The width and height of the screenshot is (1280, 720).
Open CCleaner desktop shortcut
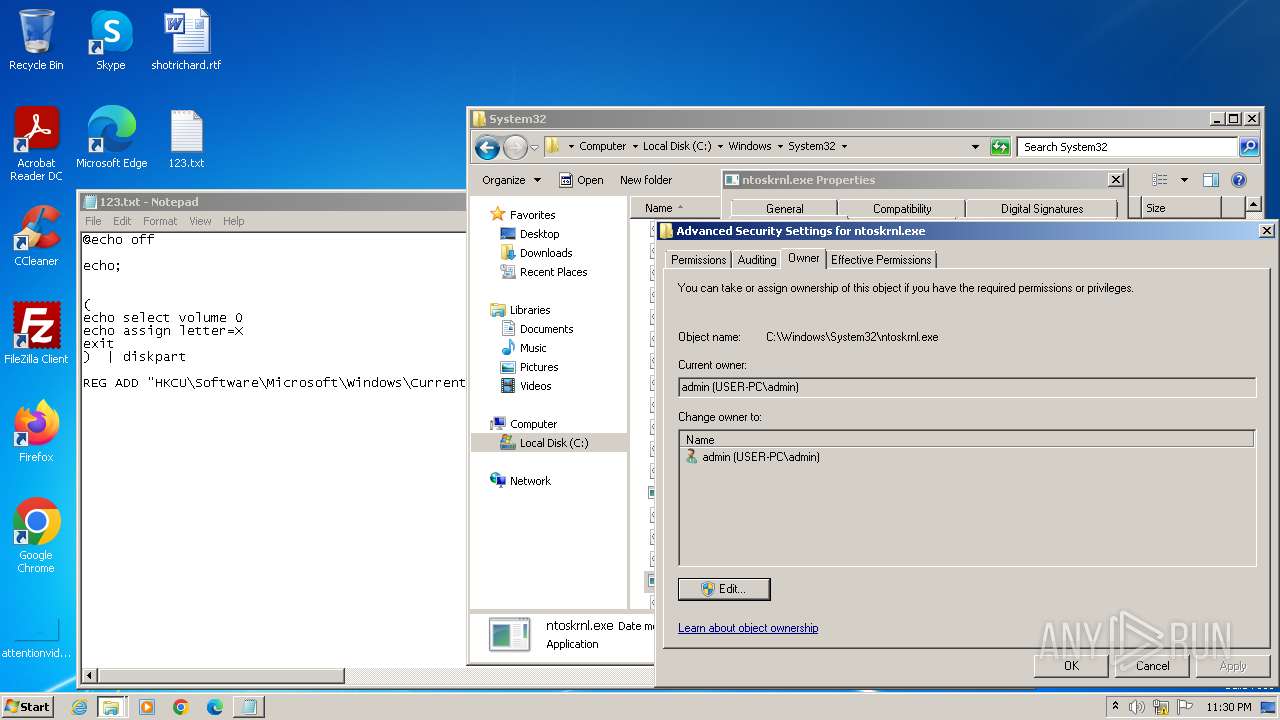click(36, 236)
